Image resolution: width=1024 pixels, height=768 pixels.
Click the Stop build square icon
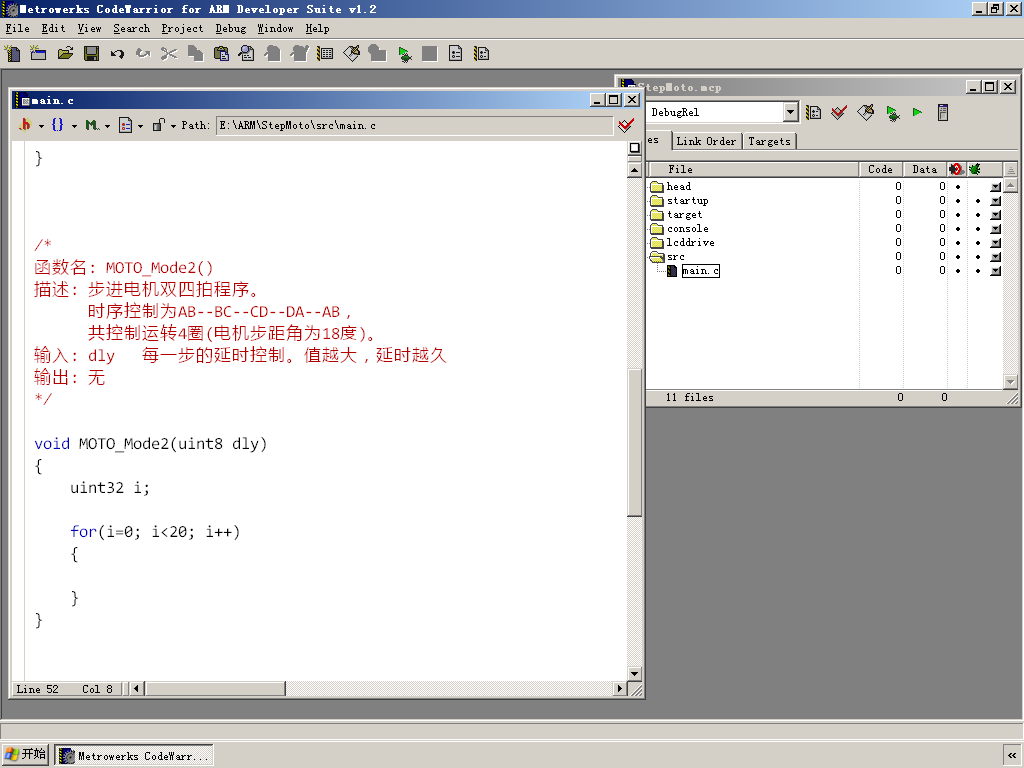[430, 54]
